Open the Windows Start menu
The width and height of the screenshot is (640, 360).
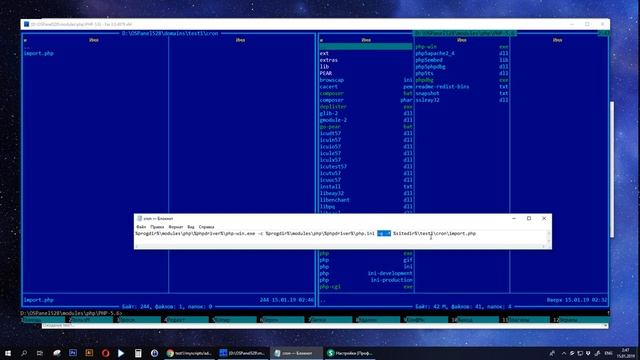[8, 353]
